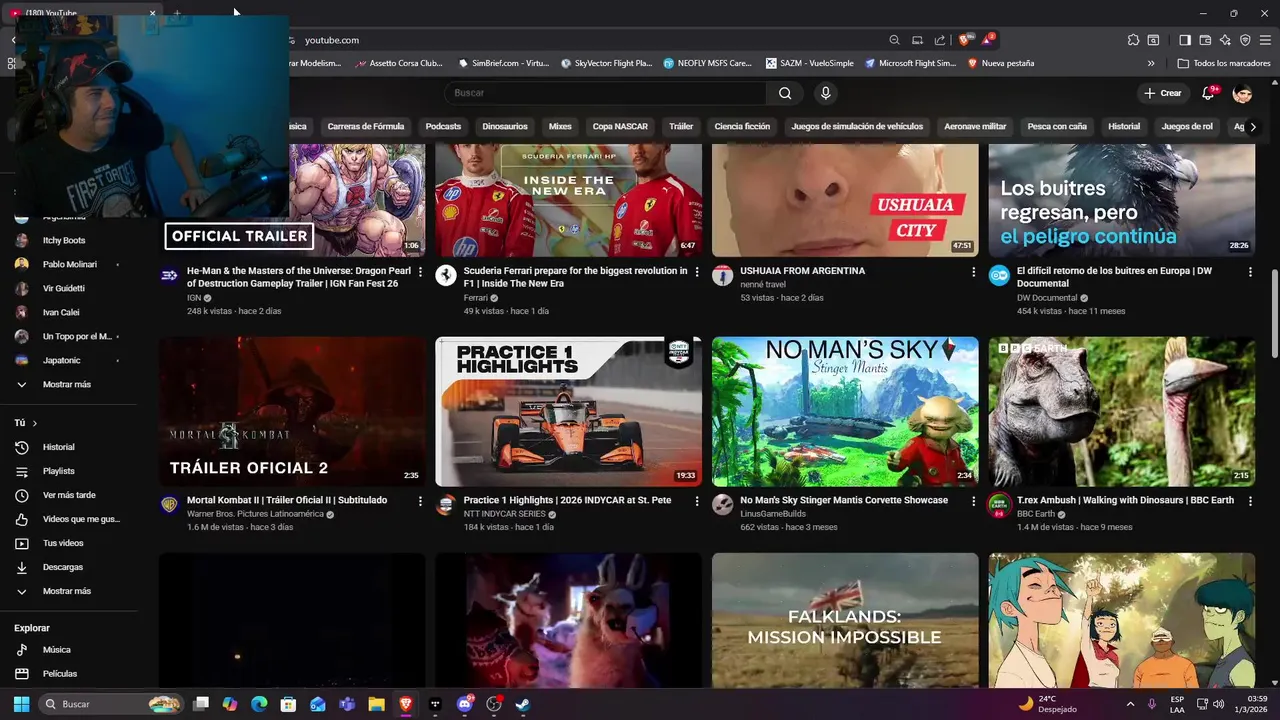Play the Practice 1 Highlights thumbnail

tap(568, 411)
